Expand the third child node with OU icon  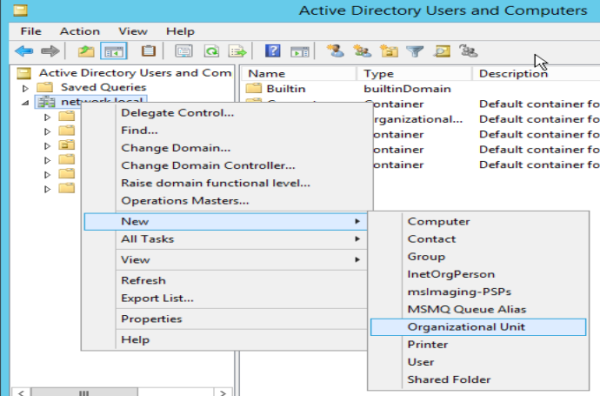47,146
